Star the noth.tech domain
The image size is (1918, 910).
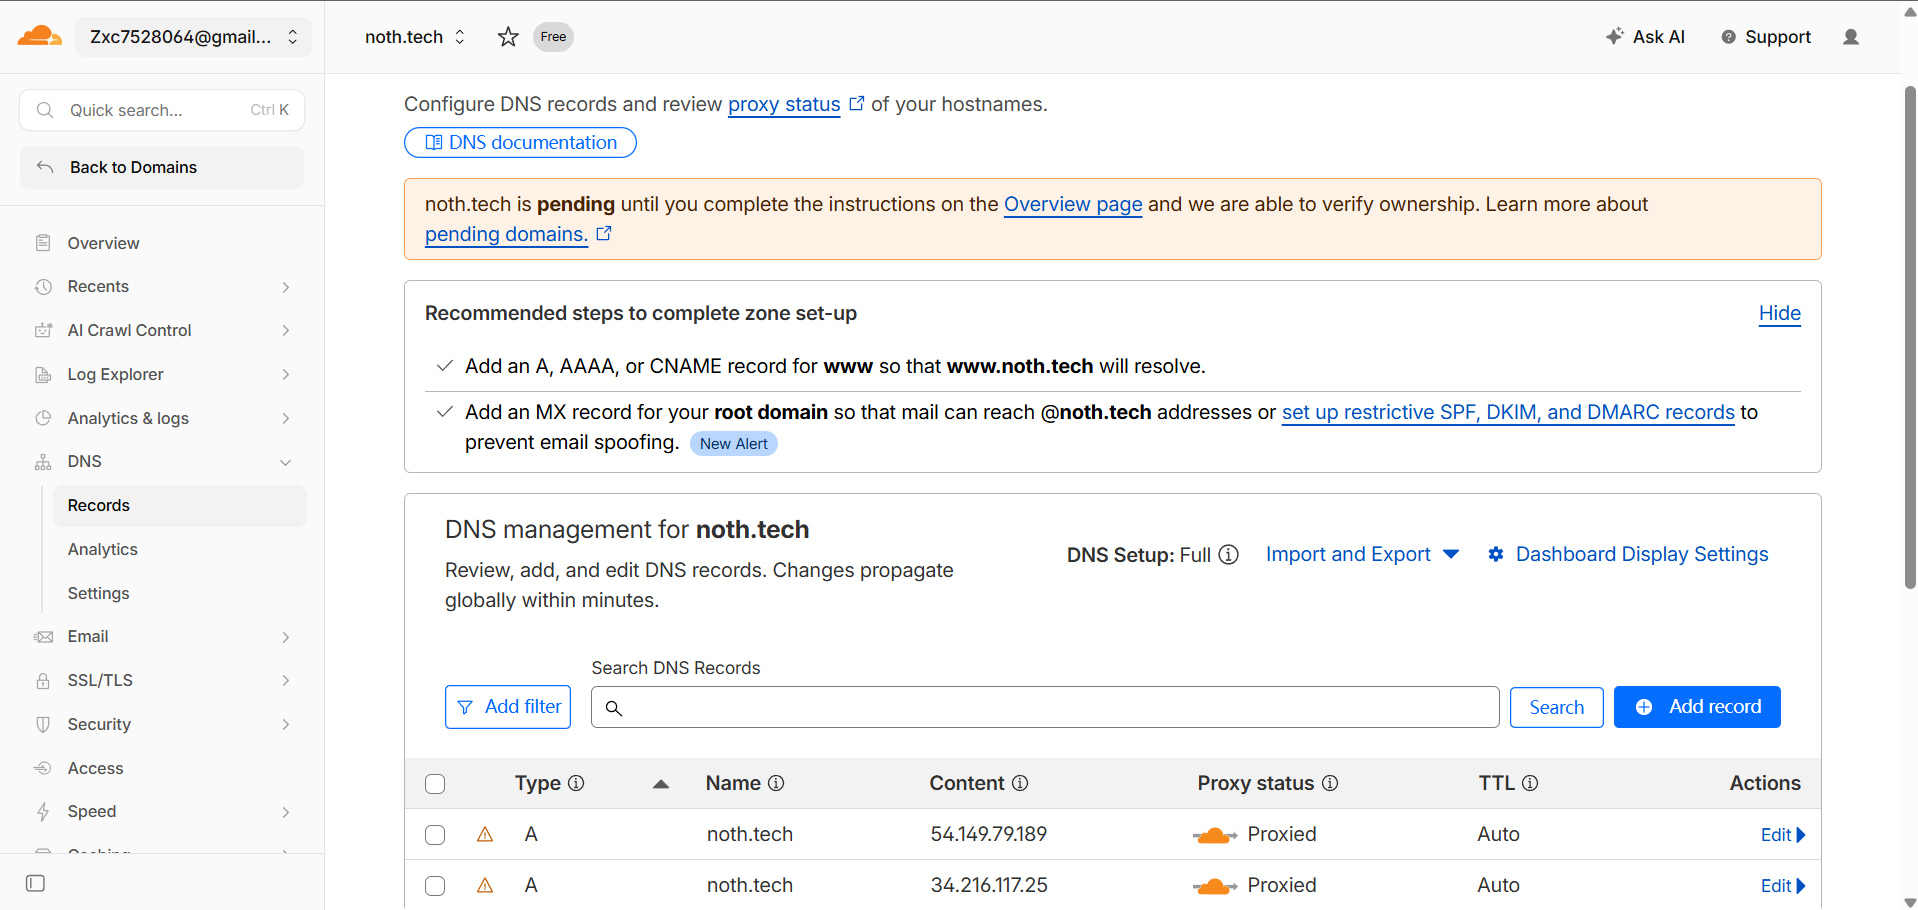[508, 37]
